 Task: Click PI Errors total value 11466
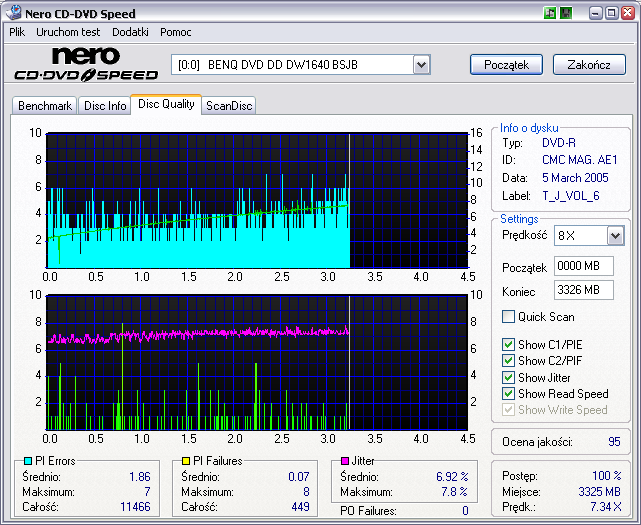(x=135, y=507)
